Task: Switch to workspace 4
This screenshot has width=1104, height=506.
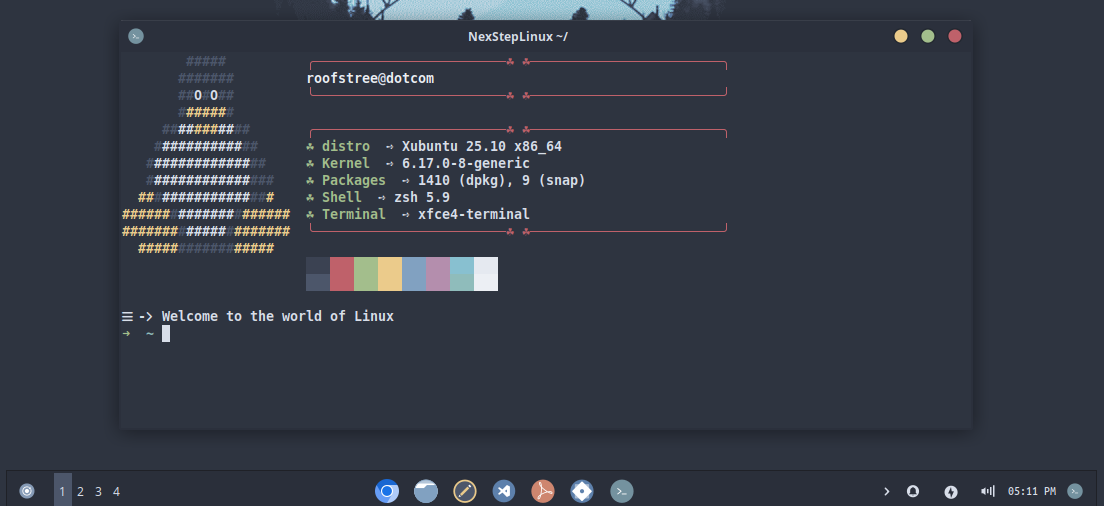Action: pyautogui.click(x=116, y=491)
